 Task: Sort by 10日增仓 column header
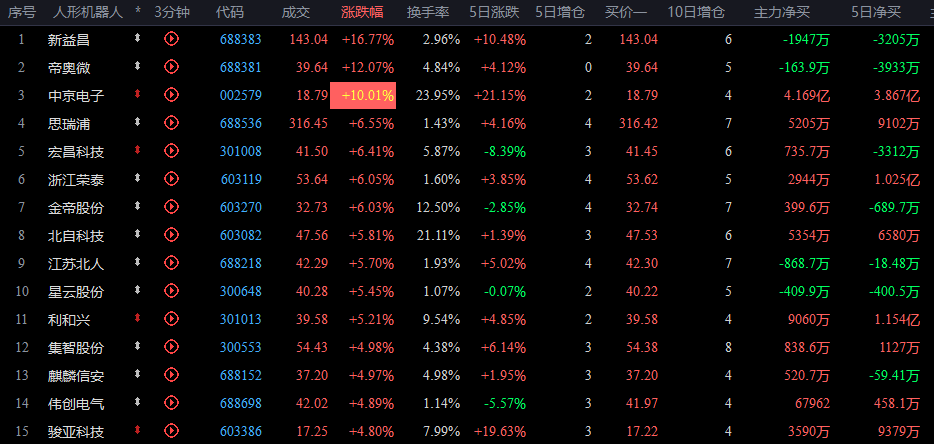pos(696,12)
